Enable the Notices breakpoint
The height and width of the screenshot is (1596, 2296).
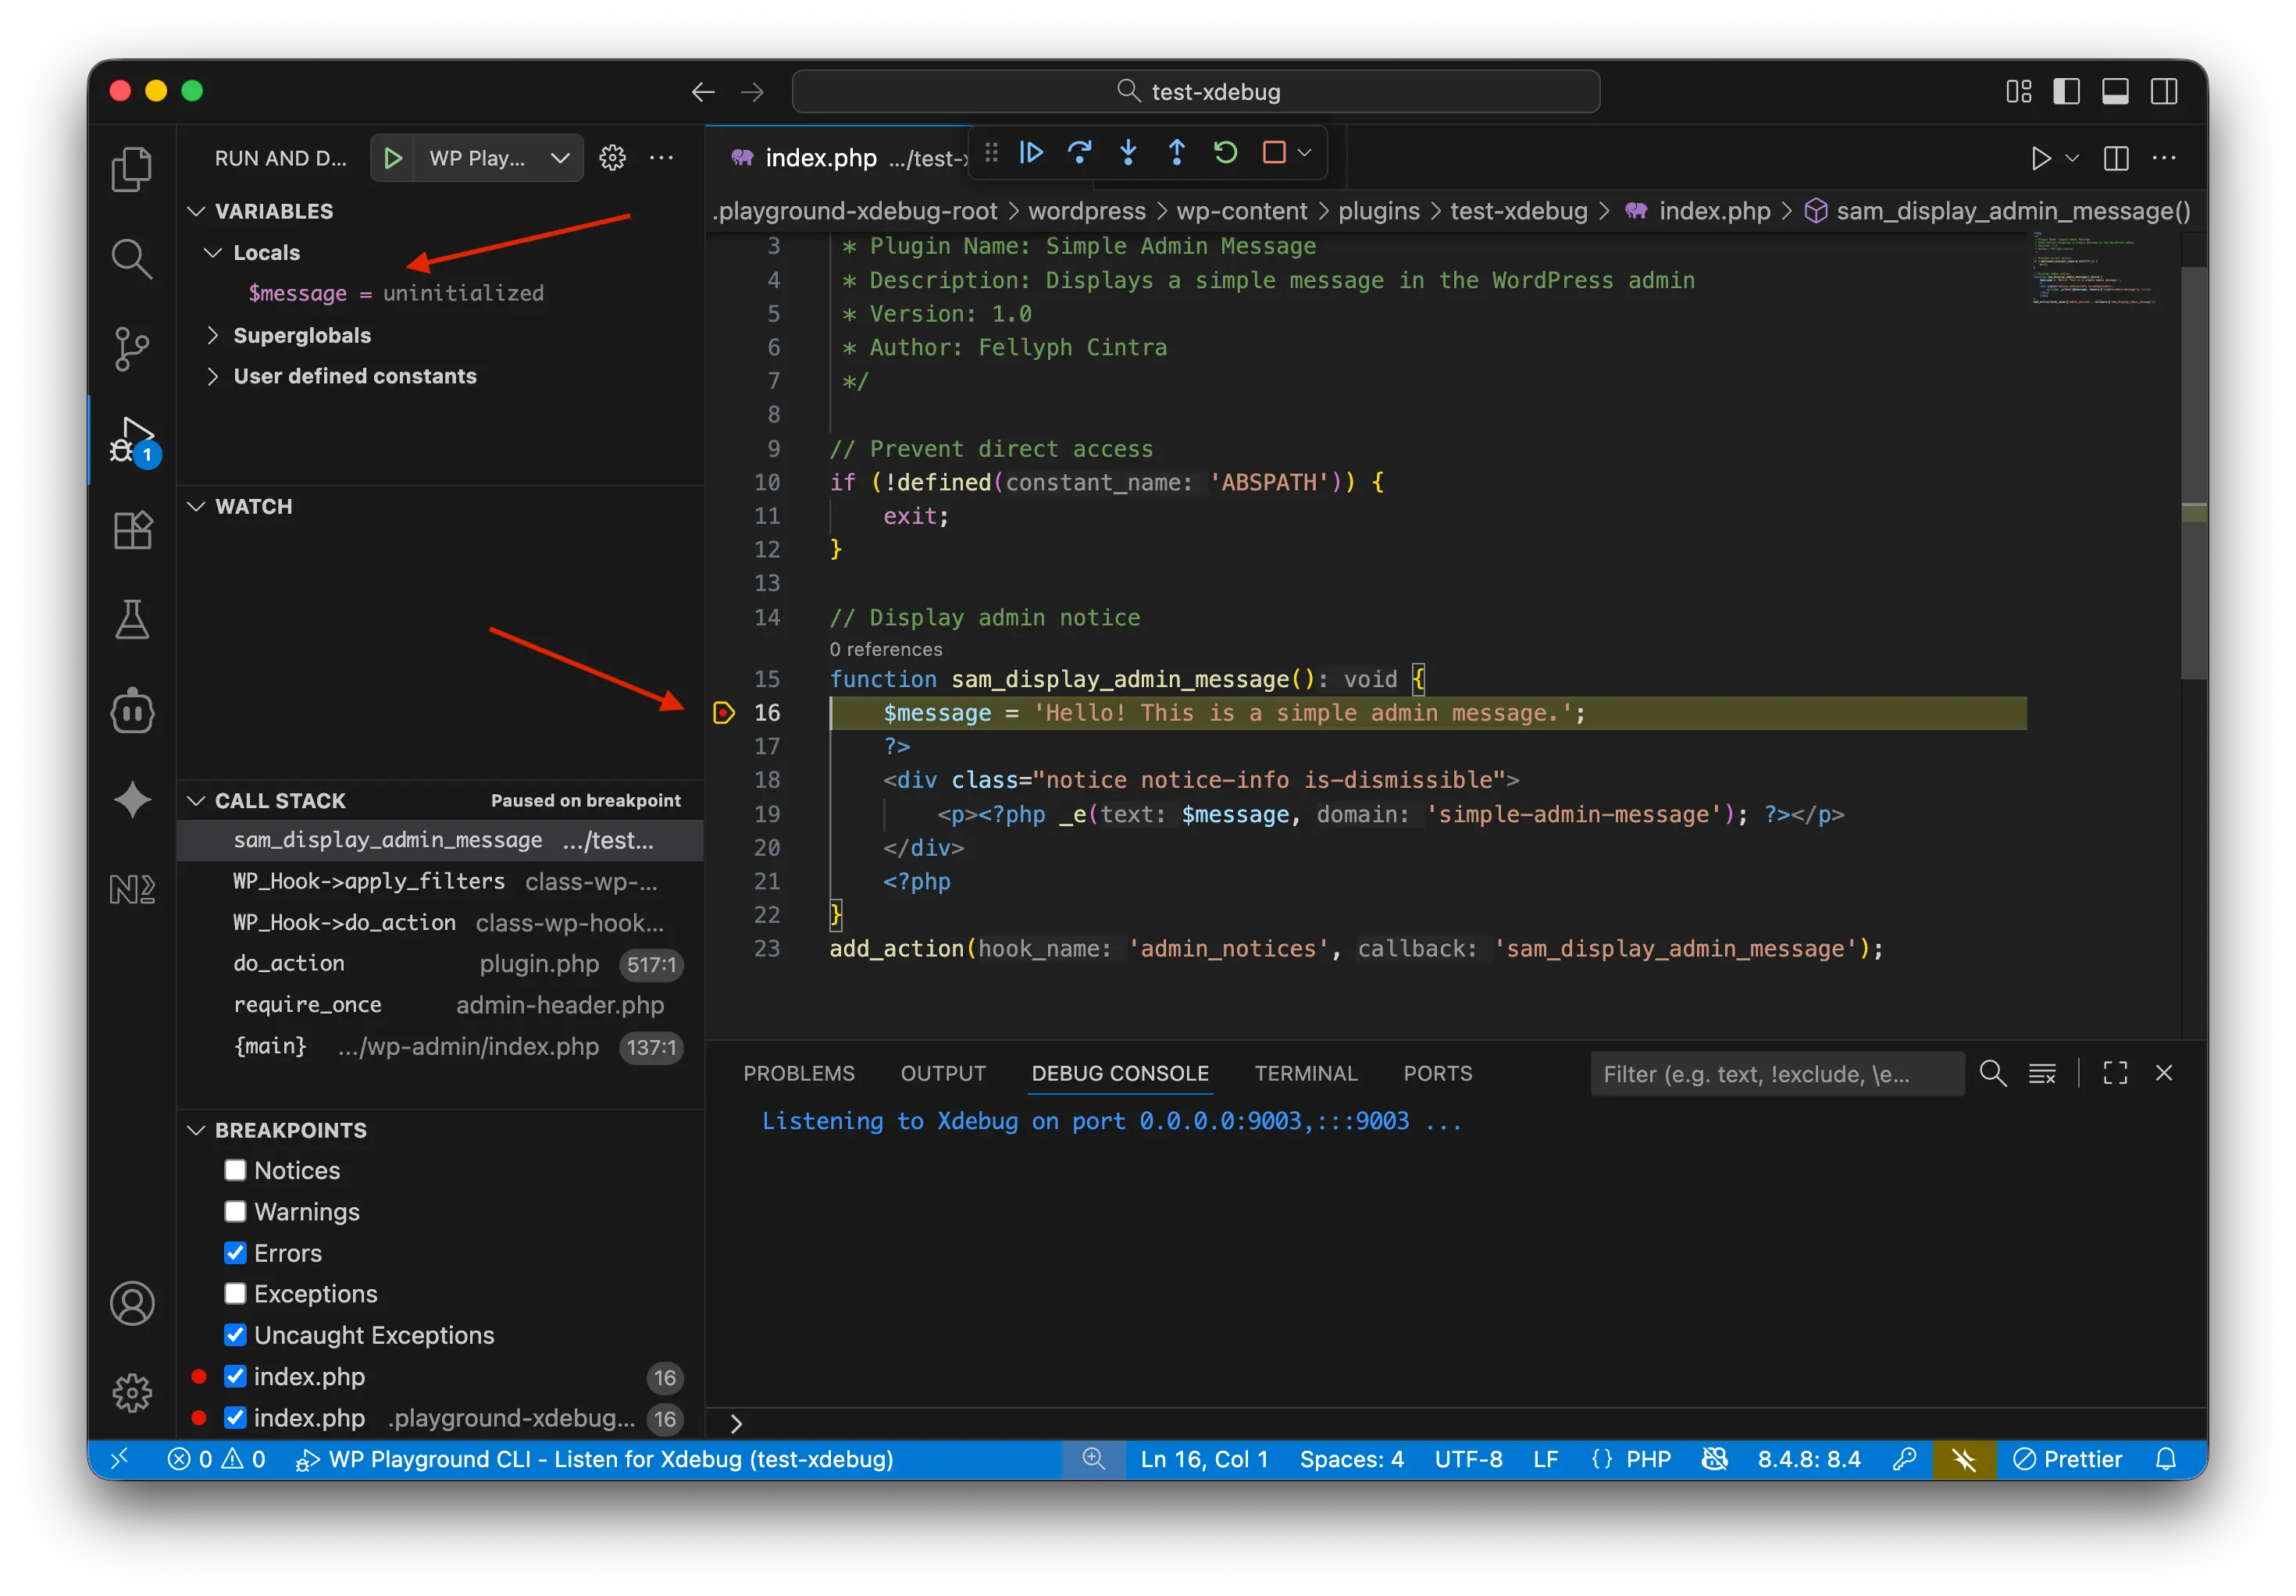(235, 1169)
